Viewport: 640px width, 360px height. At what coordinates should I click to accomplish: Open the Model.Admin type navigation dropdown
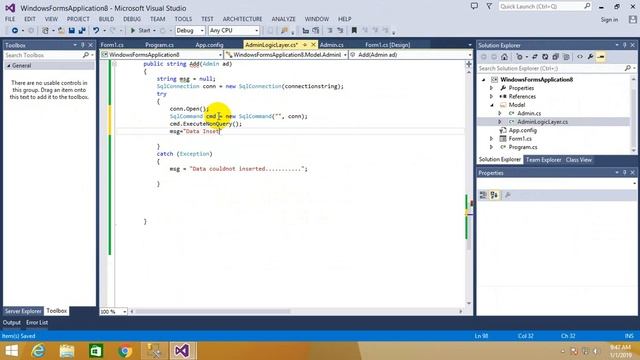pyautogui.click(x=286, y=55)
